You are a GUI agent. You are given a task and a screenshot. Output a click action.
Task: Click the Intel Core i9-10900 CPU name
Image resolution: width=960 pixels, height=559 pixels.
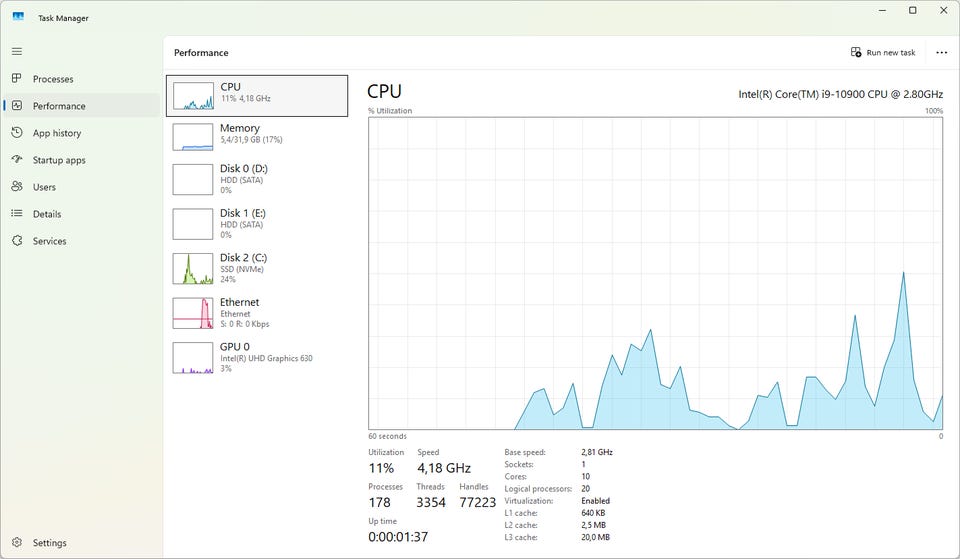click(840, 94)
